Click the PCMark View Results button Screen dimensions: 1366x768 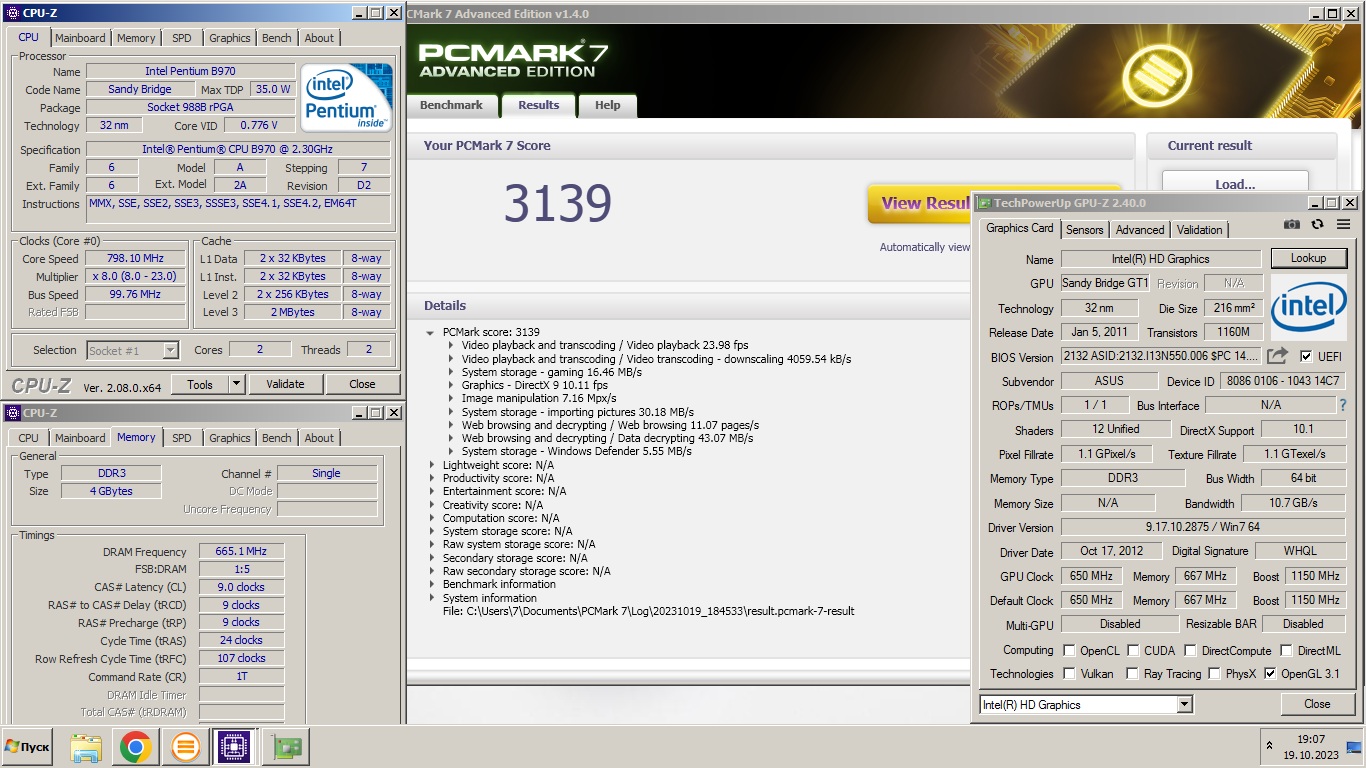coord(919,203)
